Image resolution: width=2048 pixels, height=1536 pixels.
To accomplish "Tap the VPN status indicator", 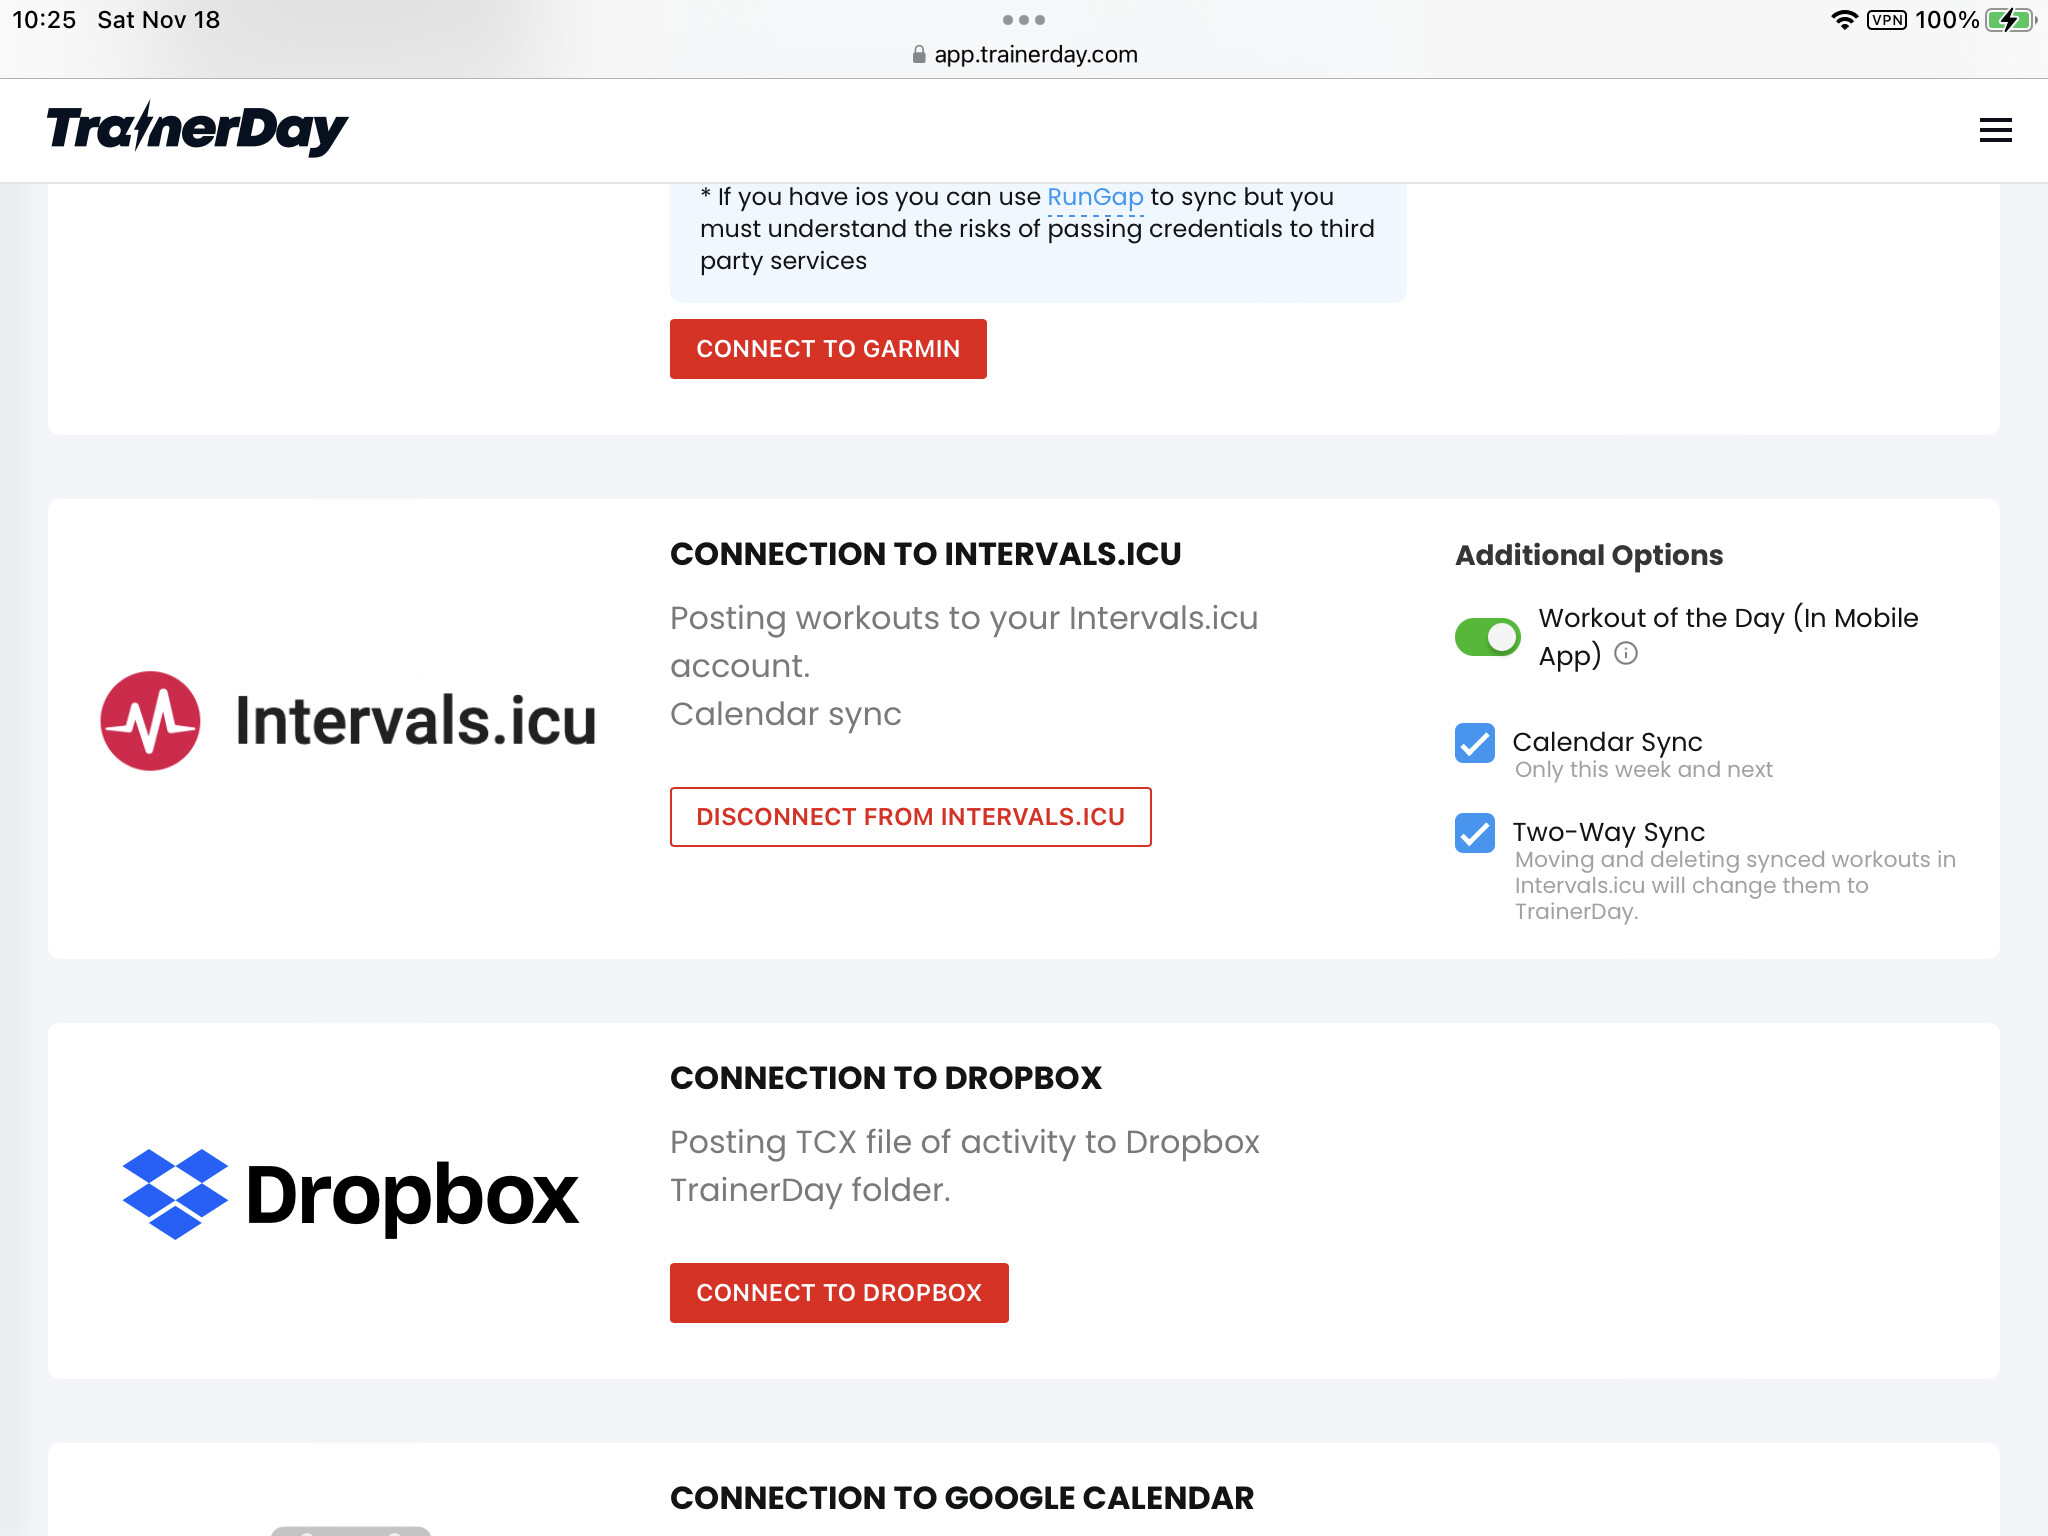I will [x=1886, y=20].
